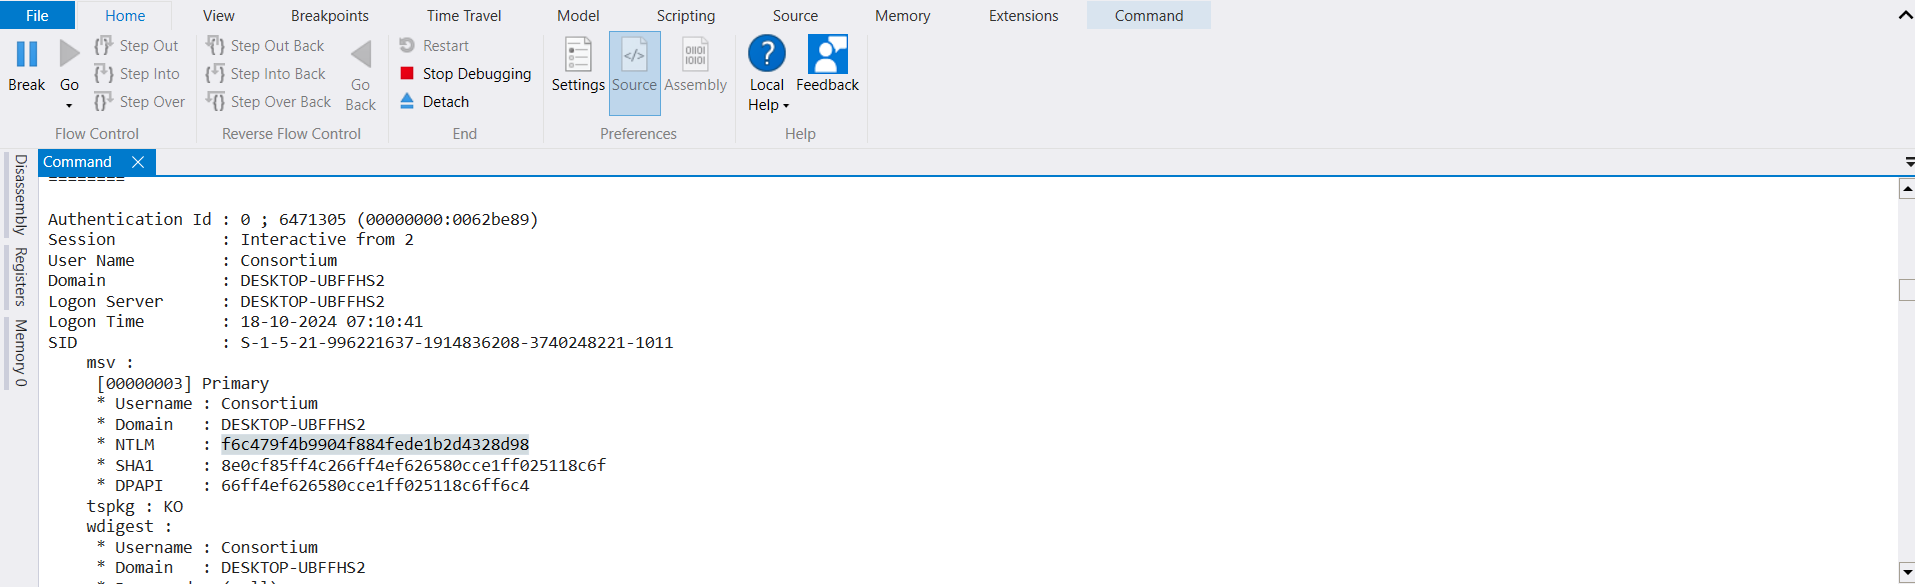Expand the Local Help dropdown arrow
Image resolution: width=1915 pixels, height=587 pixels.
[x=786, y=106]
